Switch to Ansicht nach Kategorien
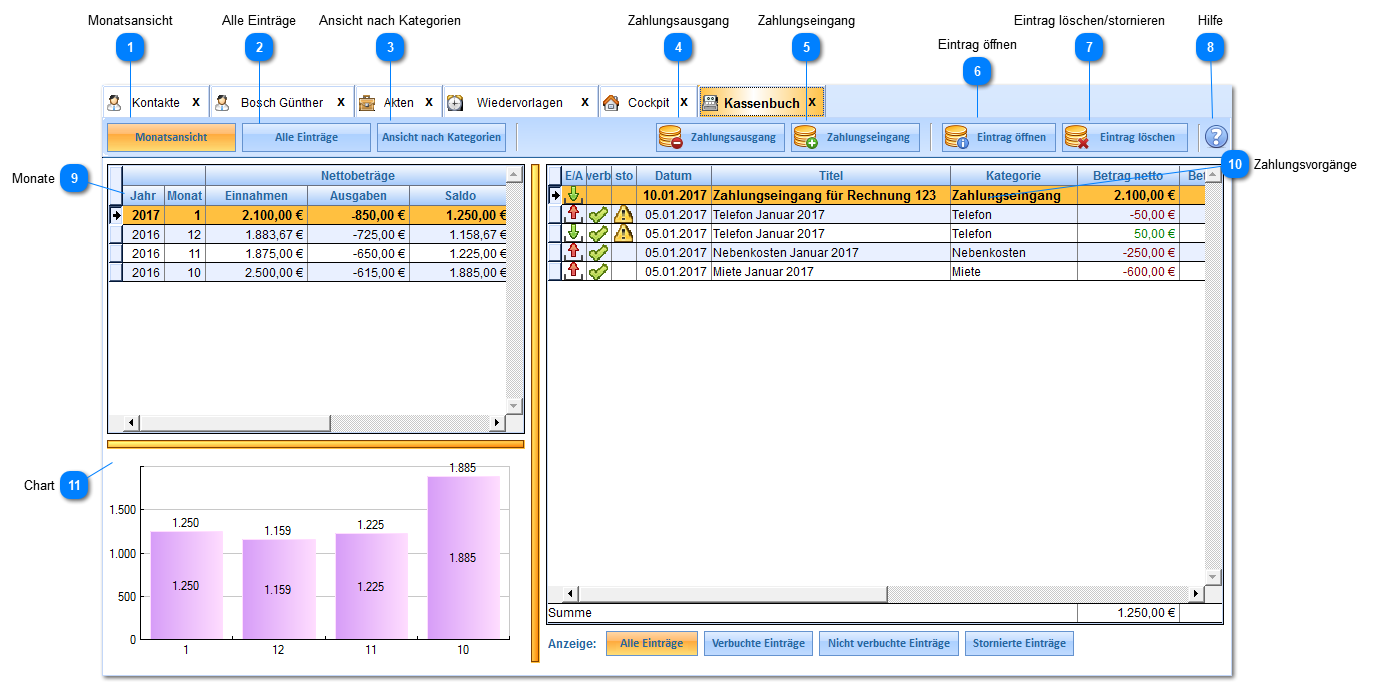 pos(441,137)
